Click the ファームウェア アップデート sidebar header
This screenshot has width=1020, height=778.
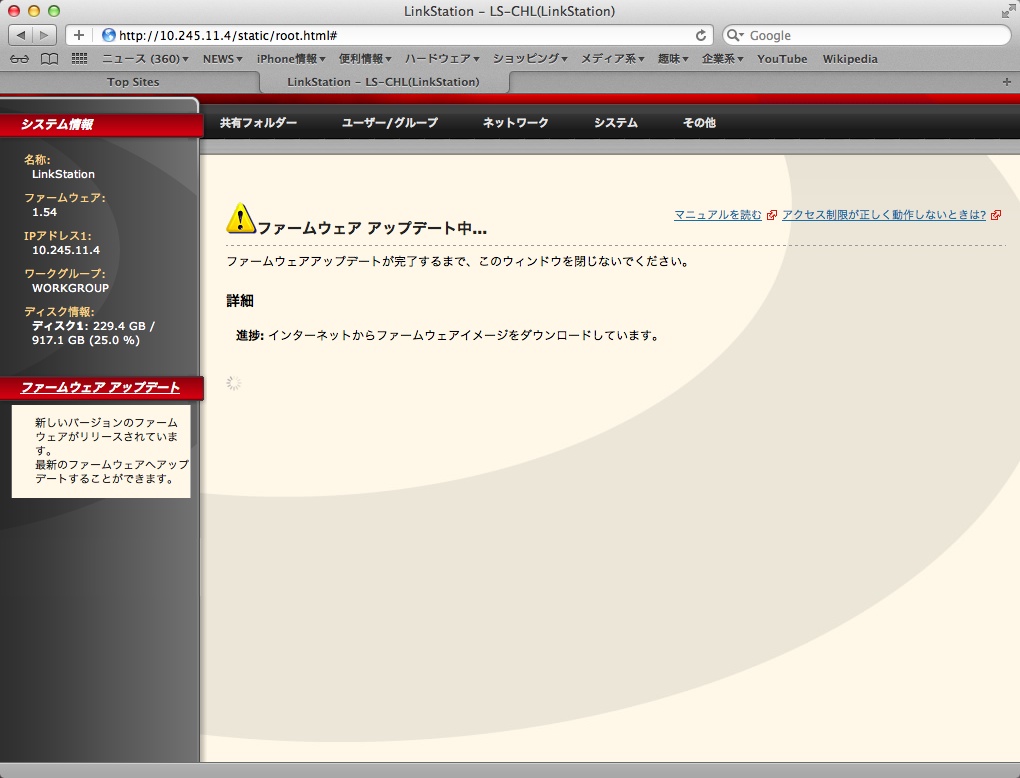(100, 387)
